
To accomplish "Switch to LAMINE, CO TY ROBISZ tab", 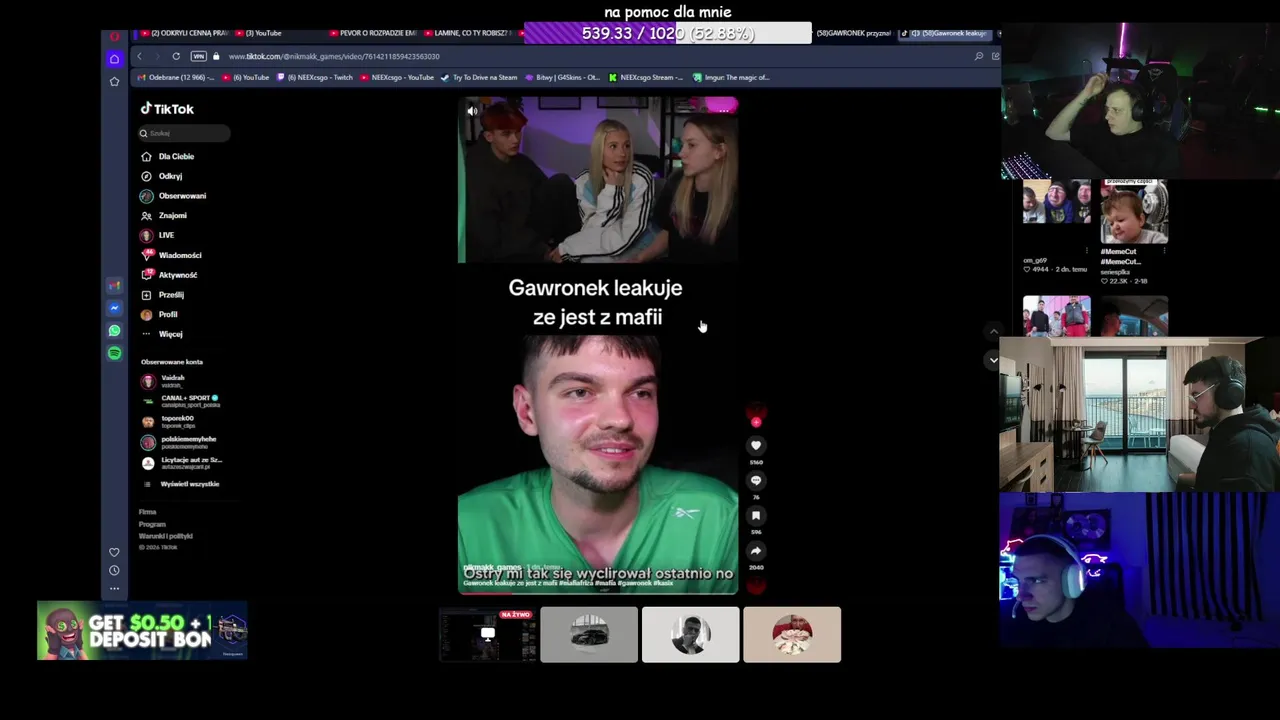I will [x=467, y=33].
